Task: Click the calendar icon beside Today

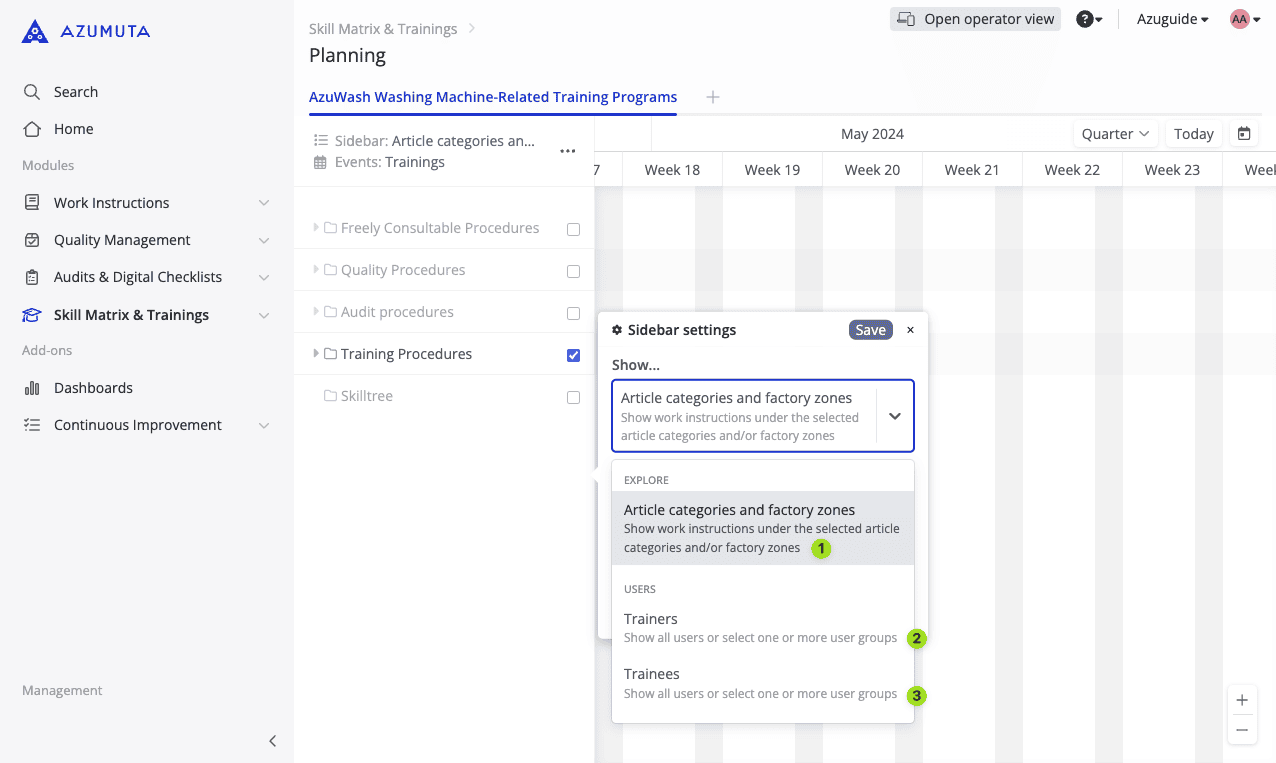Action: point(1241,133)
